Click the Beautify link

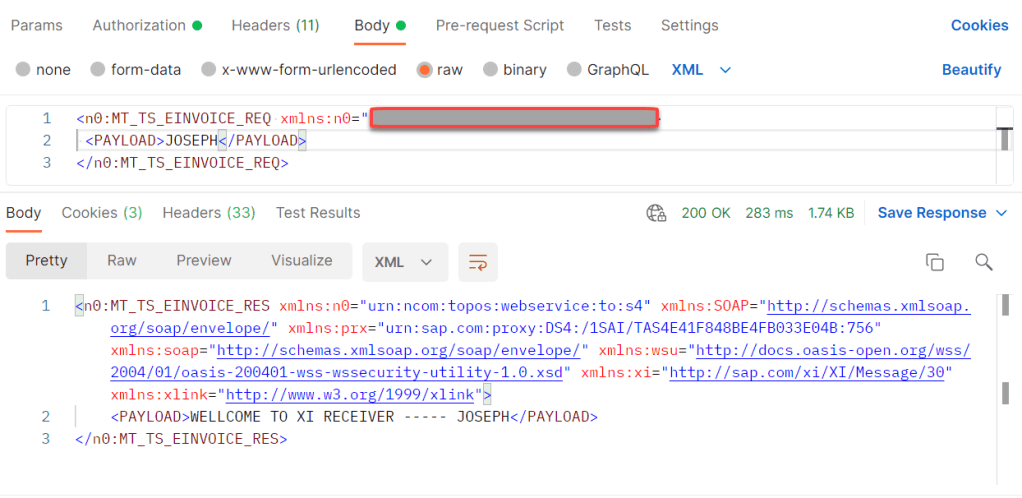[x=971, y=70]
